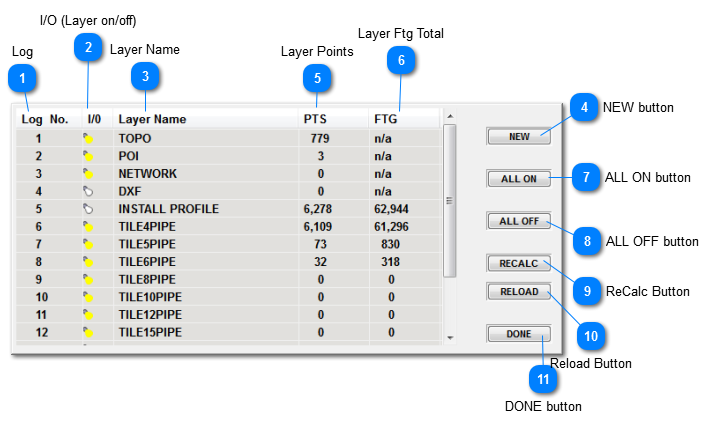Select the TILE12PIPE layer name
The image size is (715, 430).
click(x=150, y=315)
